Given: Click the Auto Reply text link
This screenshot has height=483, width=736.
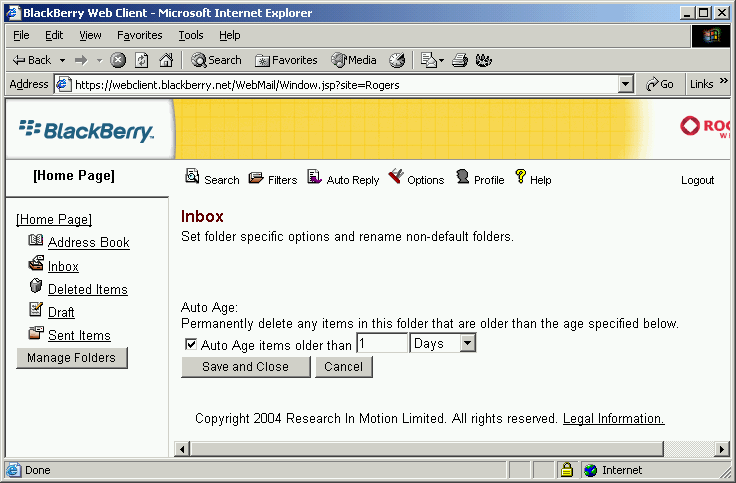Looking at the screenshot, I should click(353, 180).
